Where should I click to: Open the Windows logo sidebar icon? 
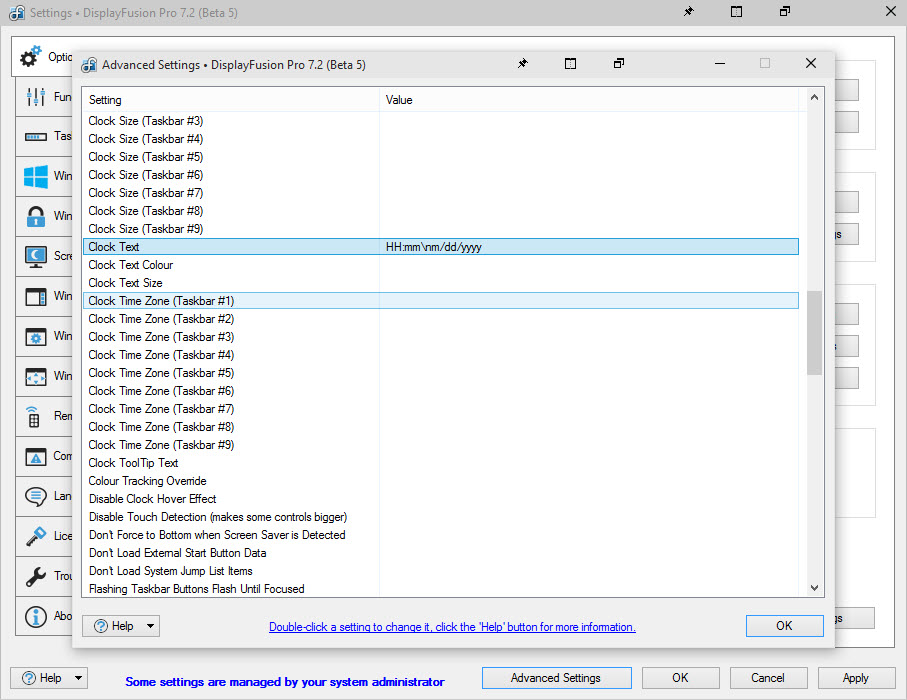point(36,177)
